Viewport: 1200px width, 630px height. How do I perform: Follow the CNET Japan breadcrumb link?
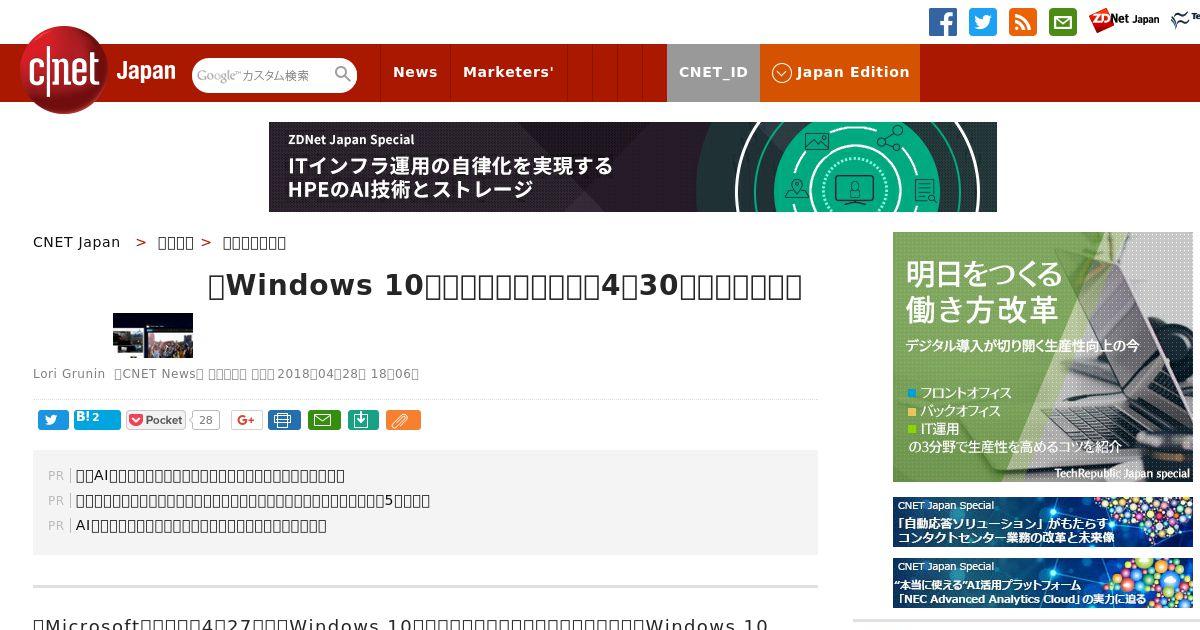tap(77, 242)
